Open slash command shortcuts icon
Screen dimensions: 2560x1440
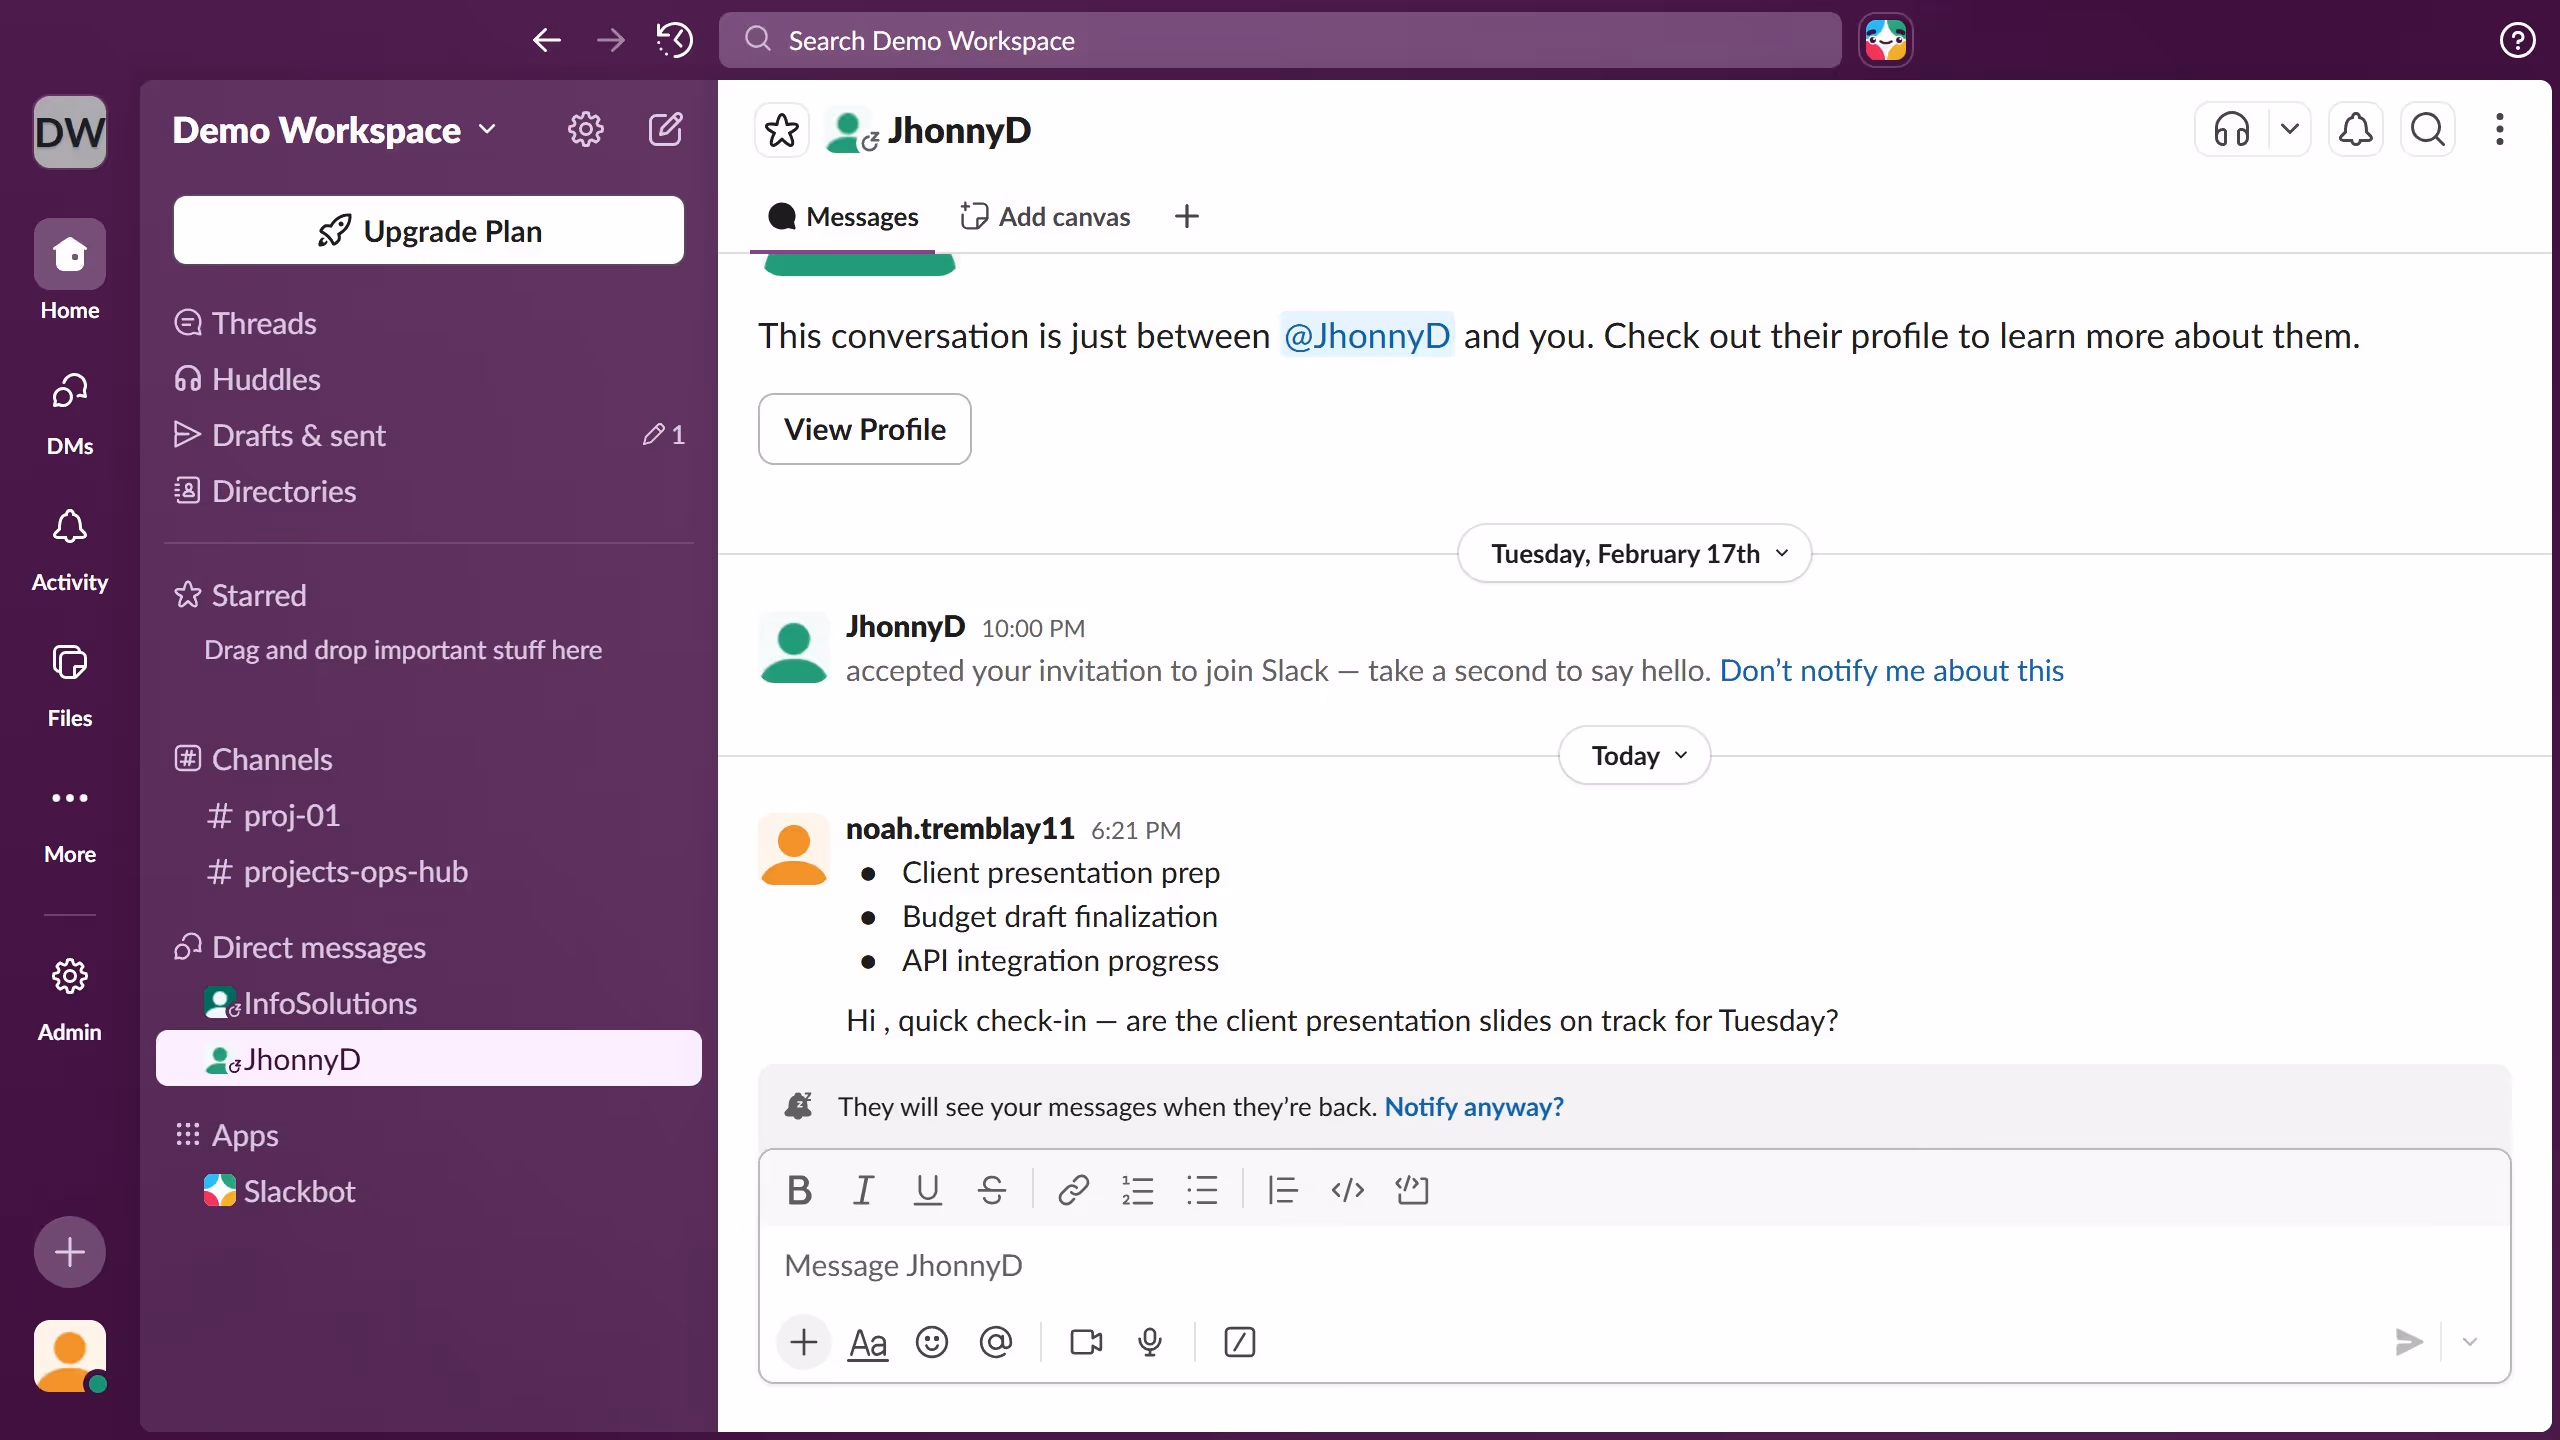tap(1239, 1342)
